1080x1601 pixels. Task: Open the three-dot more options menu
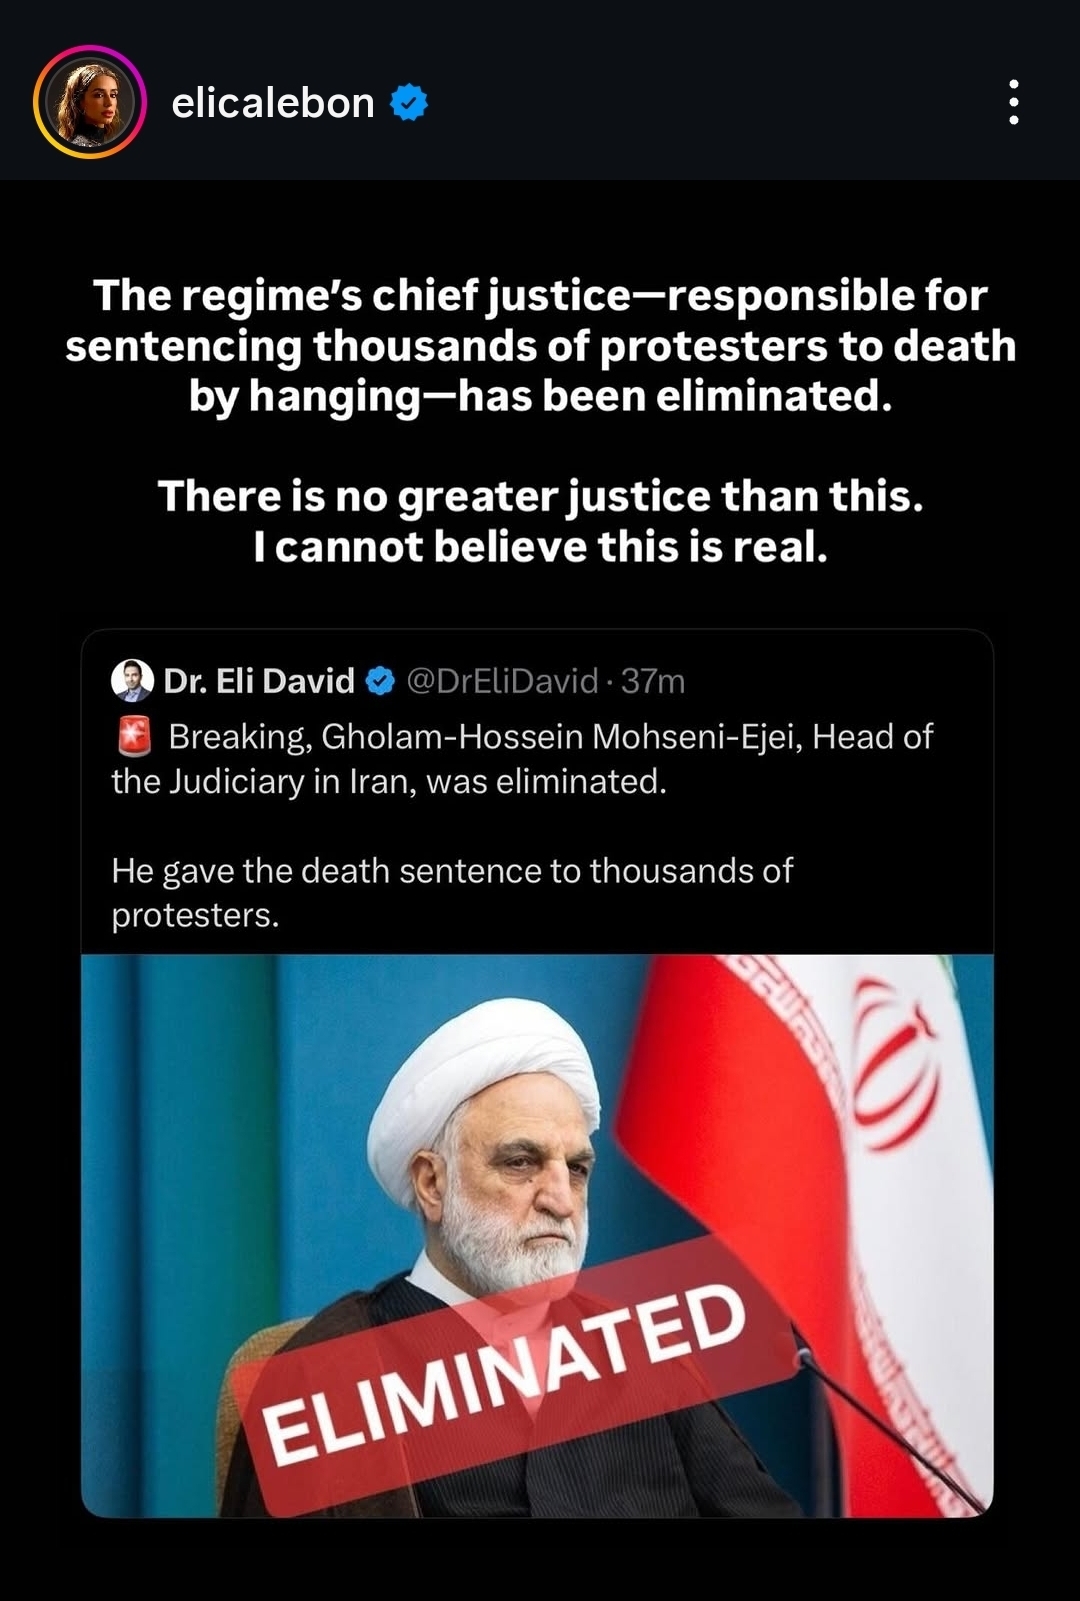[1013, 103]
